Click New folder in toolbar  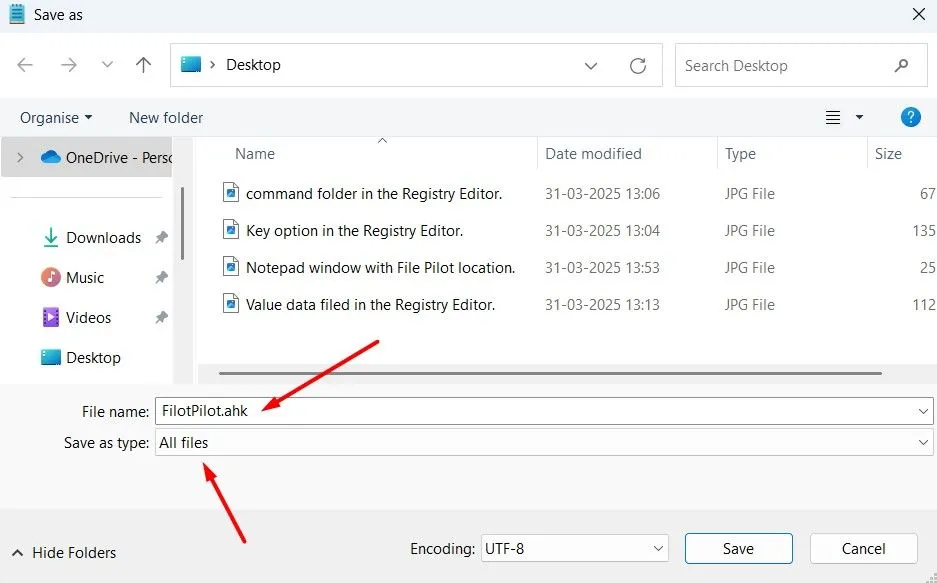(x=166, y=118)
